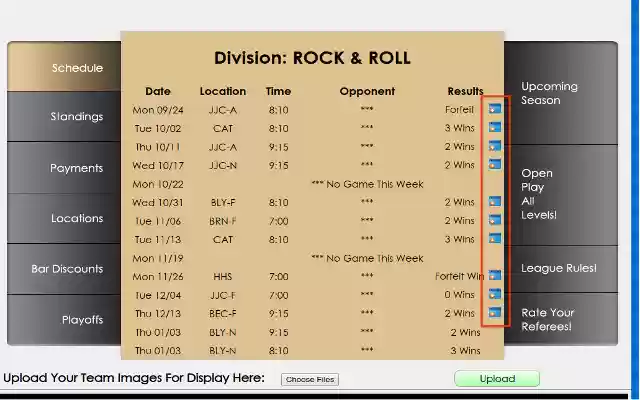Click the image icon for Mon 09/24 game
640x400 pixels.
pyautogui.click(x=494, y=109)
